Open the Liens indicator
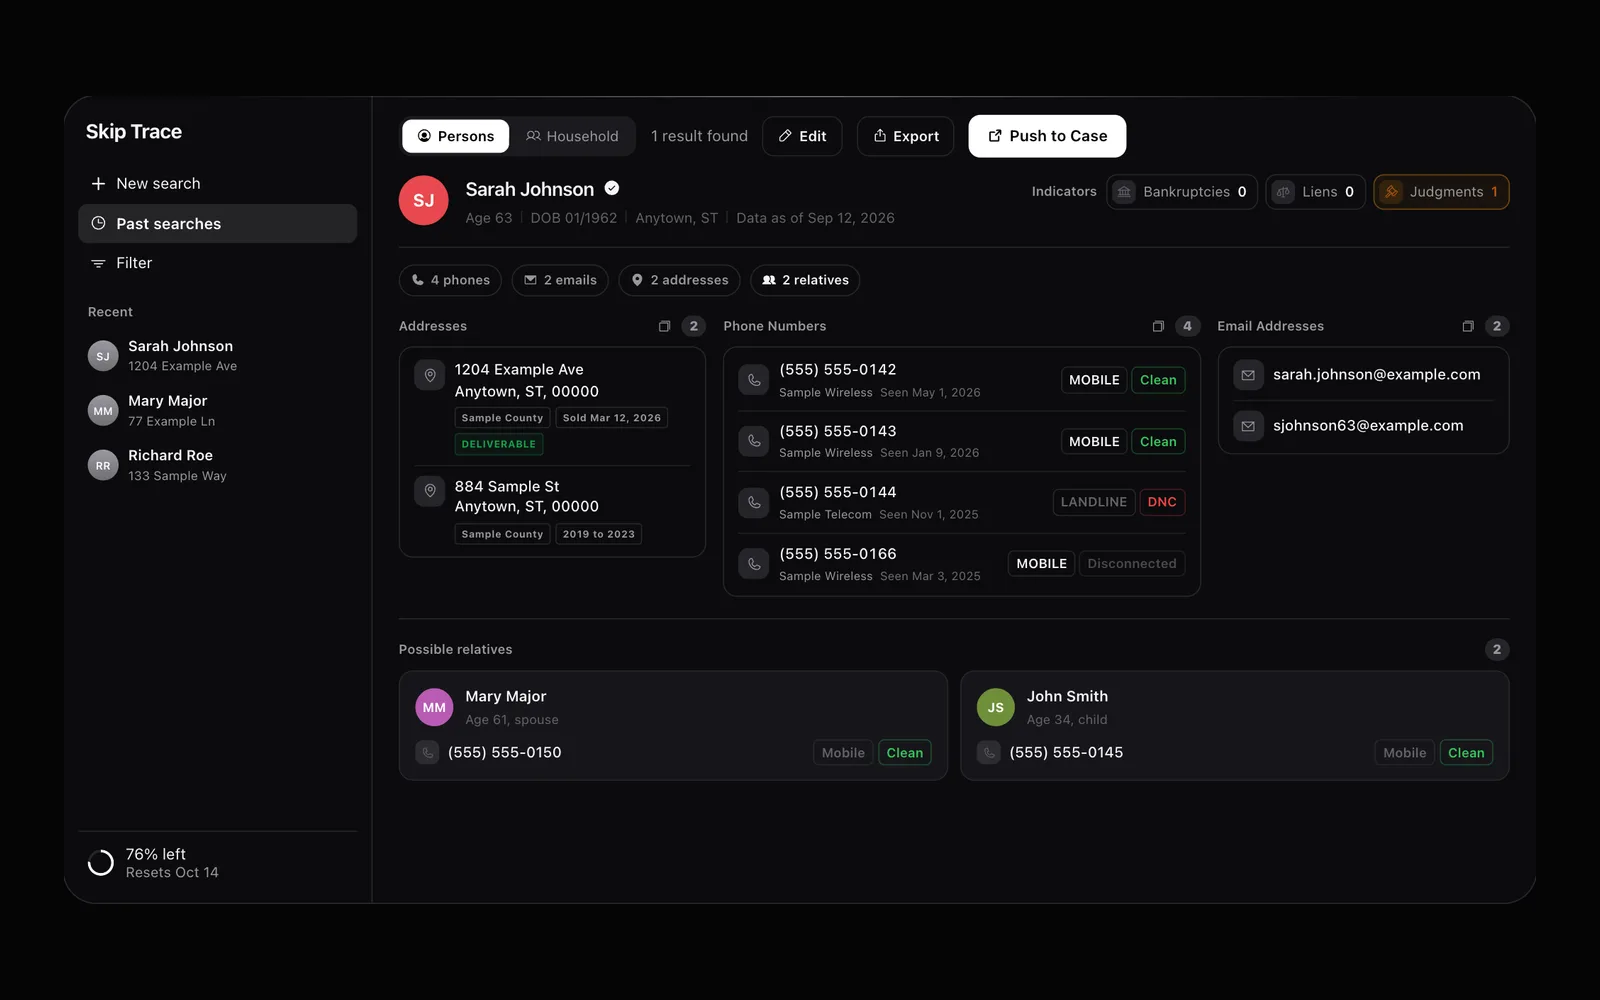 tap(1316, 192)
